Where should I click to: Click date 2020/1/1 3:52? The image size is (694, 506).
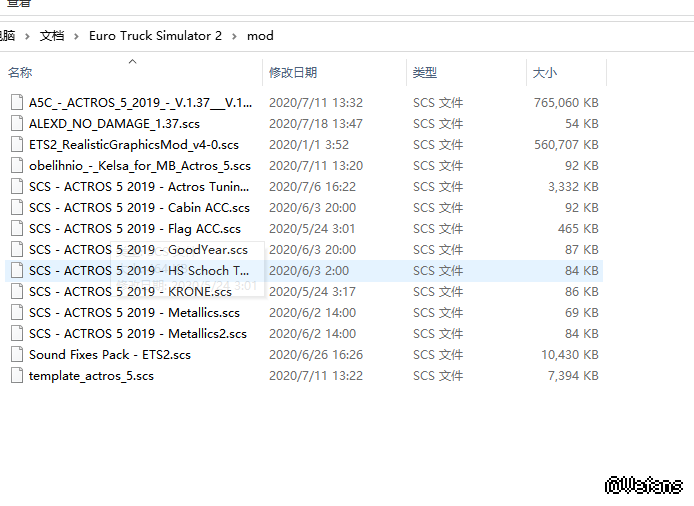coord(309,145)
